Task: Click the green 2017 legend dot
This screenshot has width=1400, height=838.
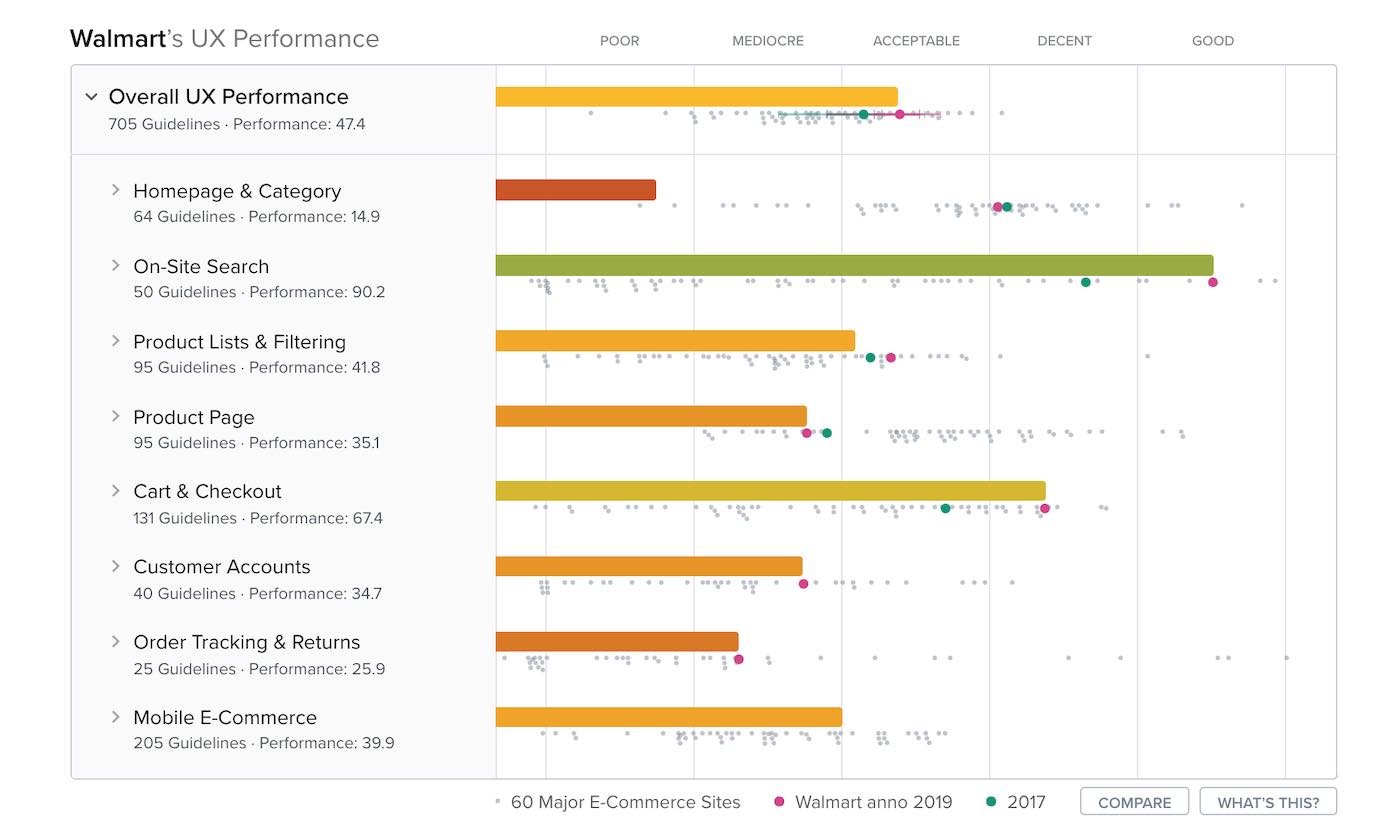Action: tap(991, 802)
